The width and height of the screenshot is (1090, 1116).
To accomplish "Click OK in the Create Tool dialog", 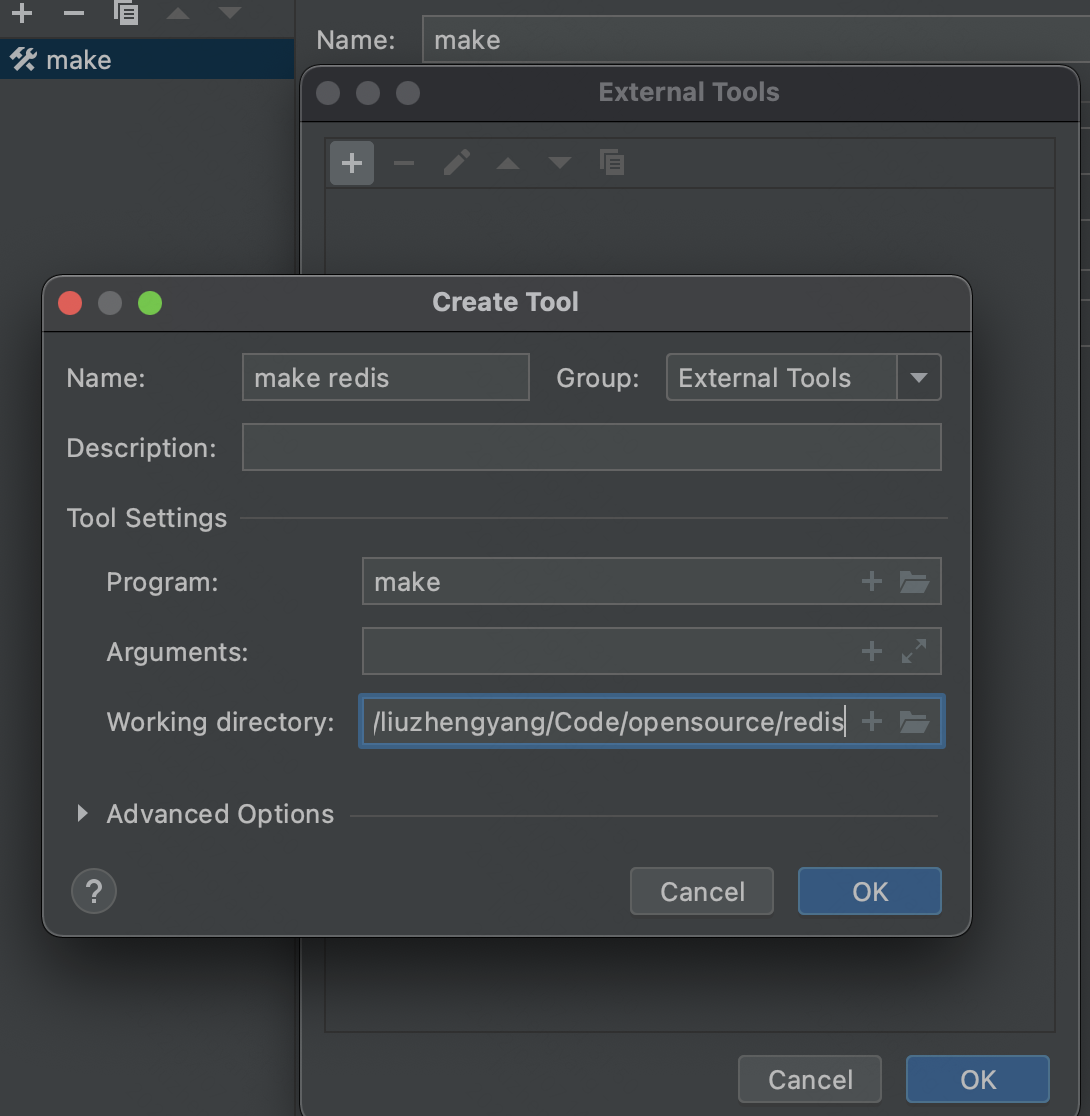I will (869, 891).
